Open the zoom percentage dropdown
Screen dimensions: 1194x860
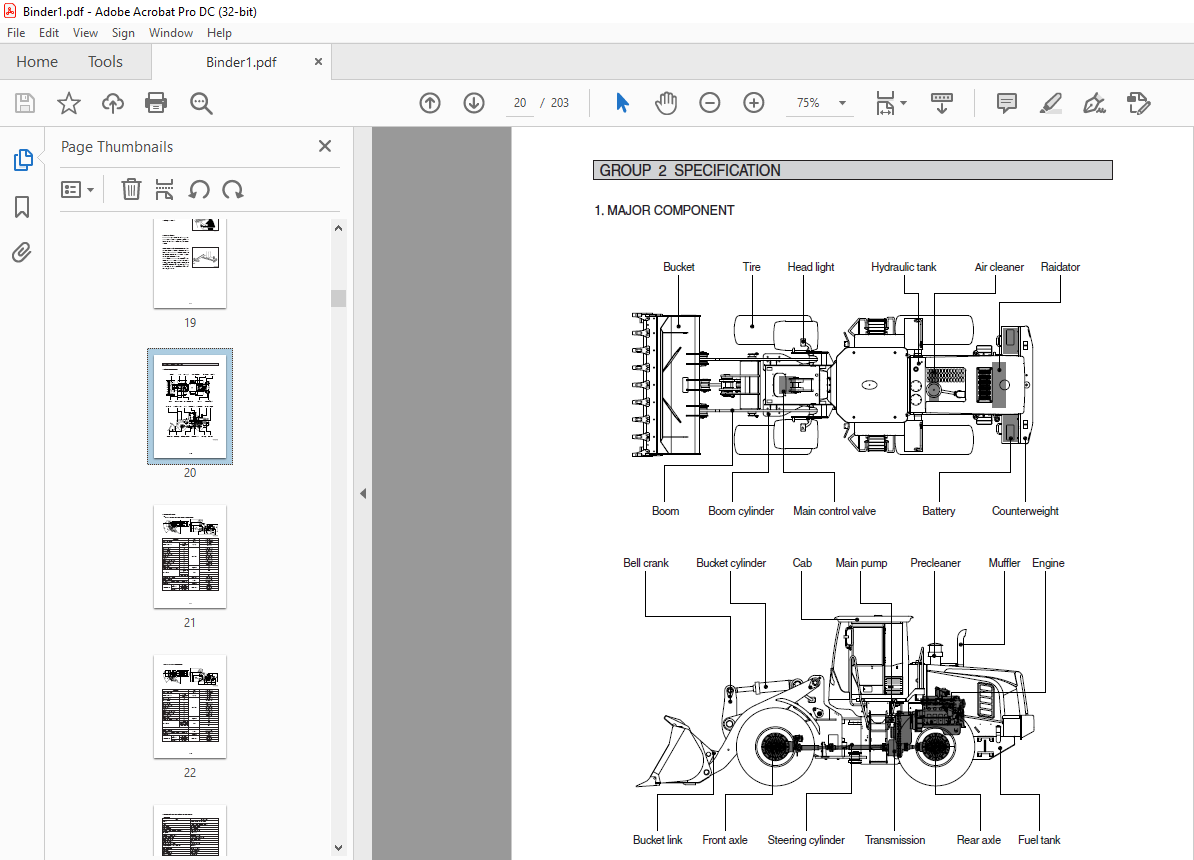[842, 103]
